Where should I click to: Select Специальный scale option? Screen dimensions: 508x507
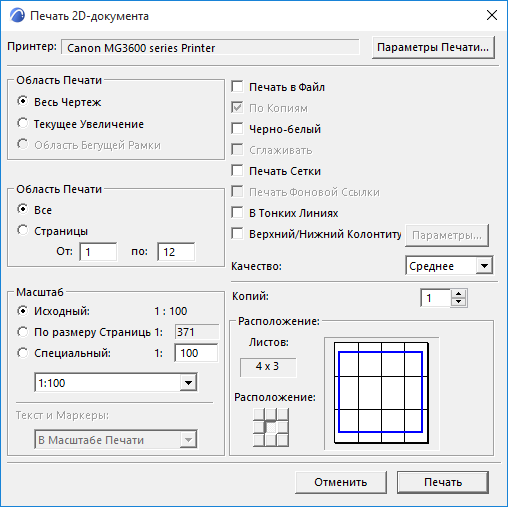22,353
